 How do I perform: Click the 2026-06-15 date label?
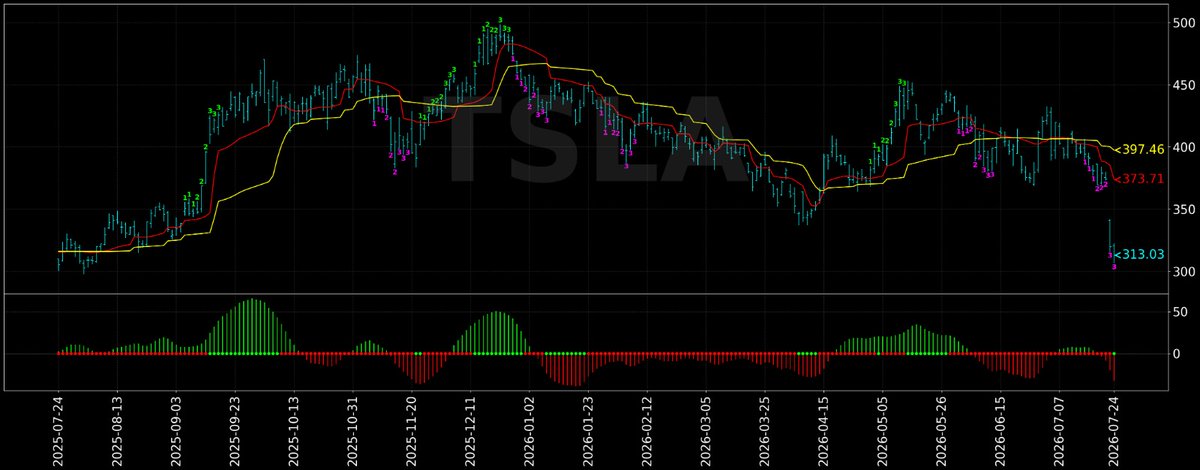1001,431
